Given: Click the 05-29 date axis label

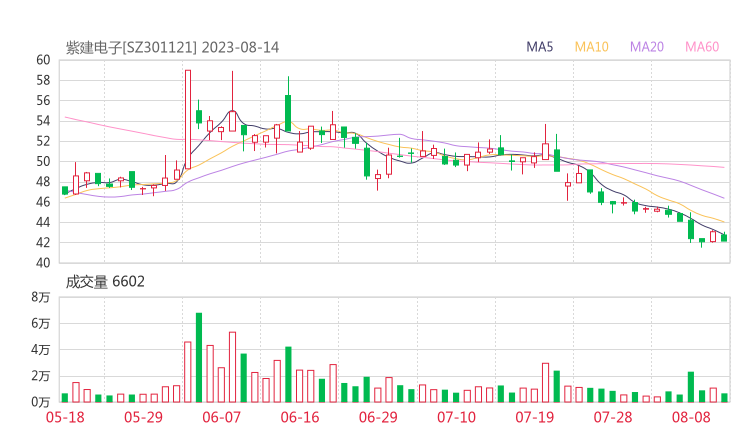Looking at the screenshot, I should [143, 417].
